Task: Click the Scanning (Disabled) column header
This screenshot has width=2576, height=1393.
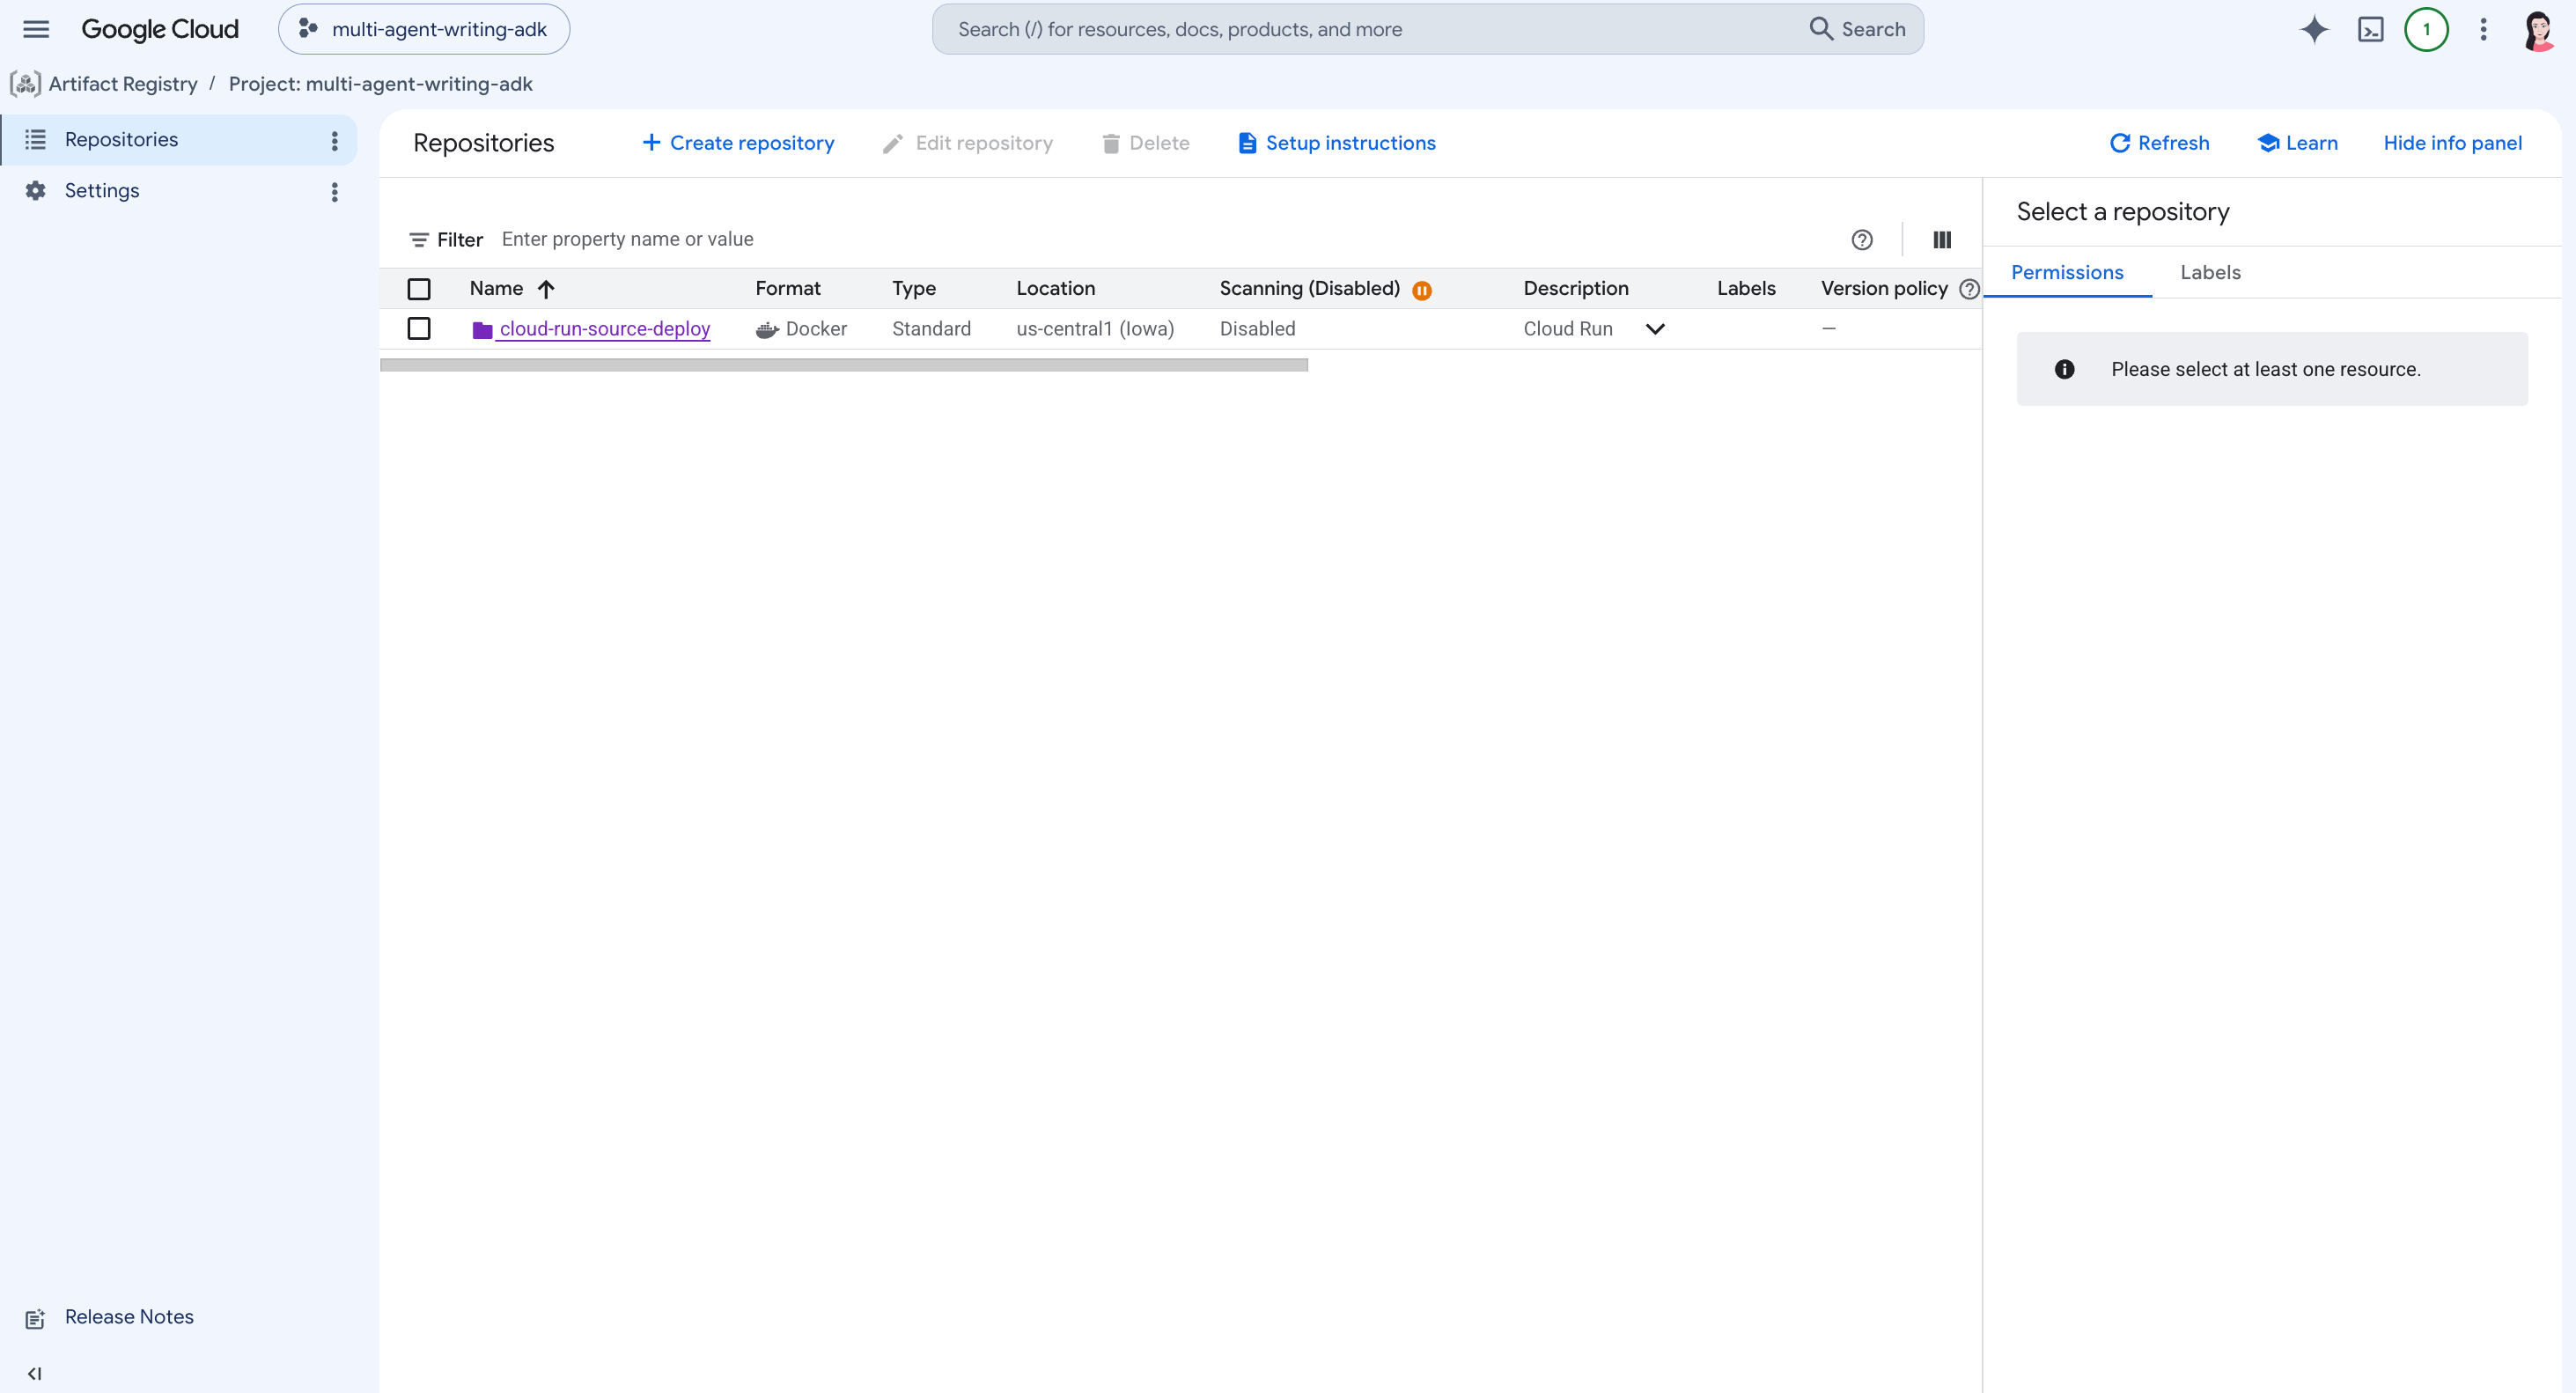Action: (1310, 289)
